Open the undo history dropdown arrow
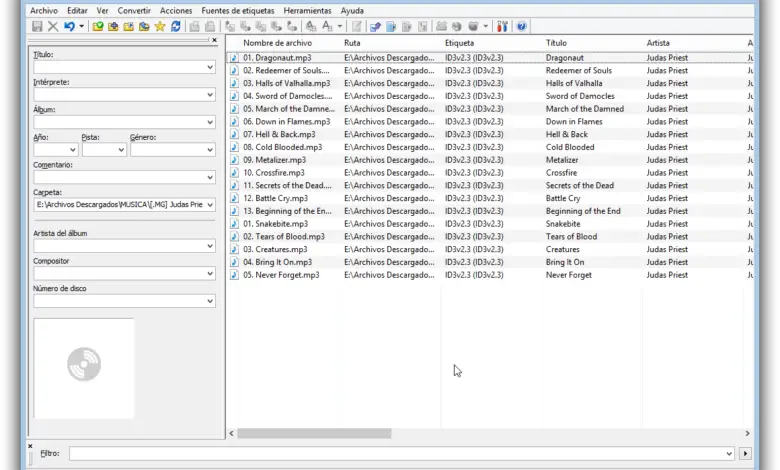The width and height of the screenshot is (780, 470). (x=81, y=26)
